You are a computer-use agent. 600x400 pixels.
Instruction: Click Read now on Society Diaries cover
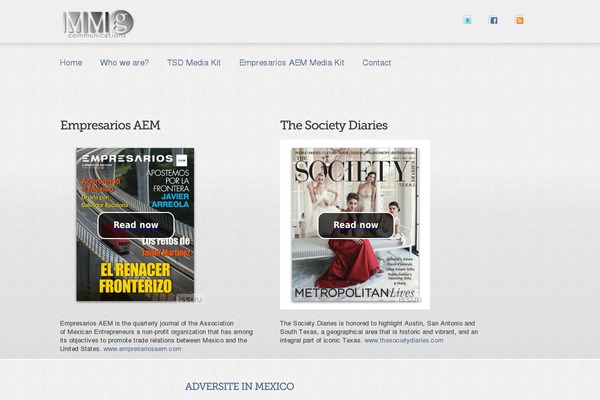pyautogui.click(x=356, y=225)
